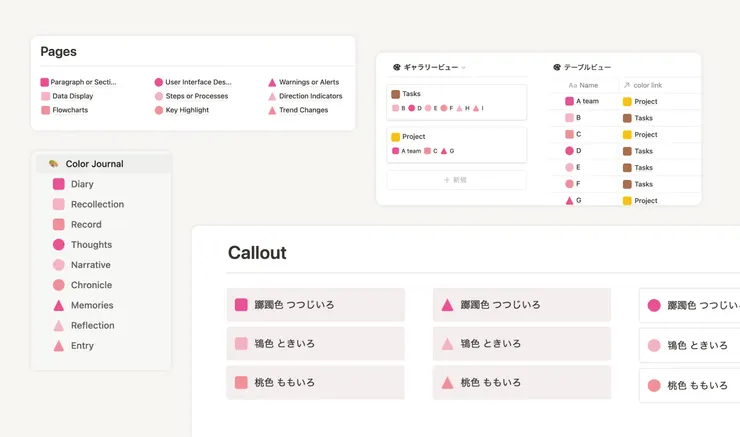Click the yellow Project icon in gallery card
The image size is (740, 437).
point(395,137)
